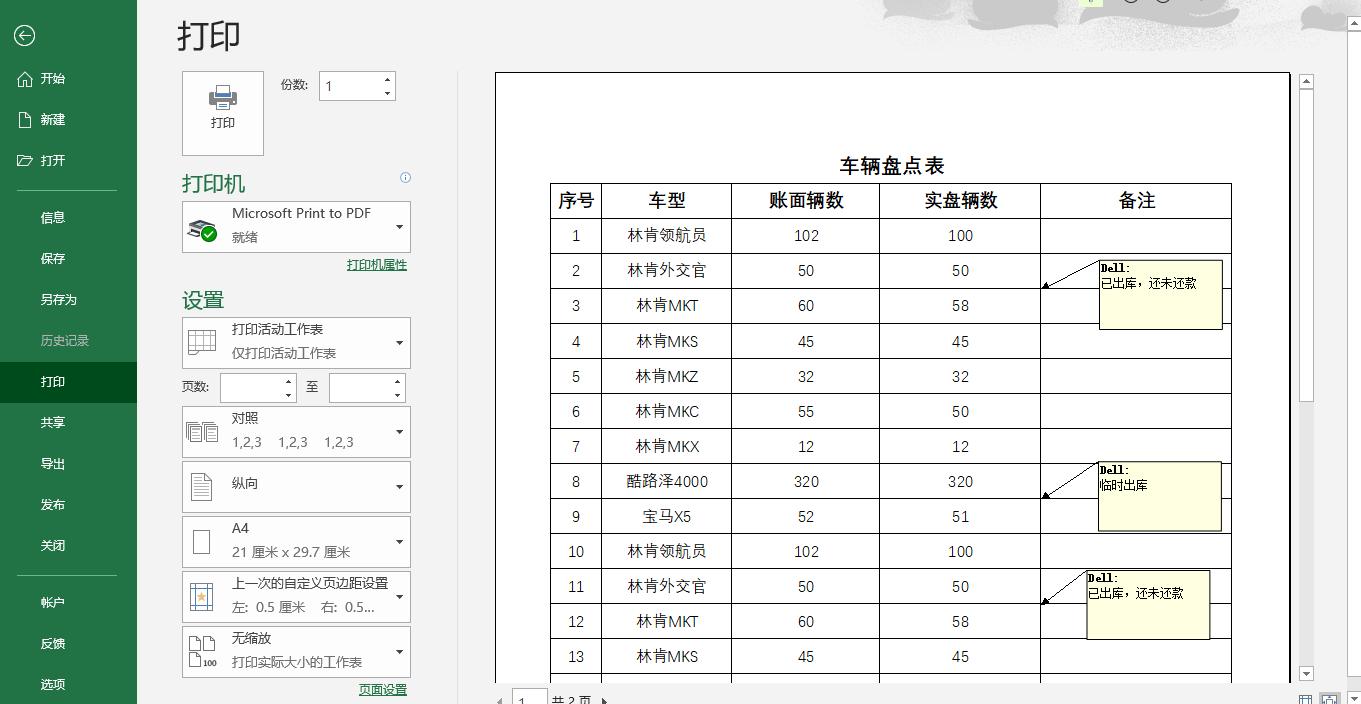Click the back arrow at top left
Image resolution: width=1361 pixels, height=704 pixels.
24,35
